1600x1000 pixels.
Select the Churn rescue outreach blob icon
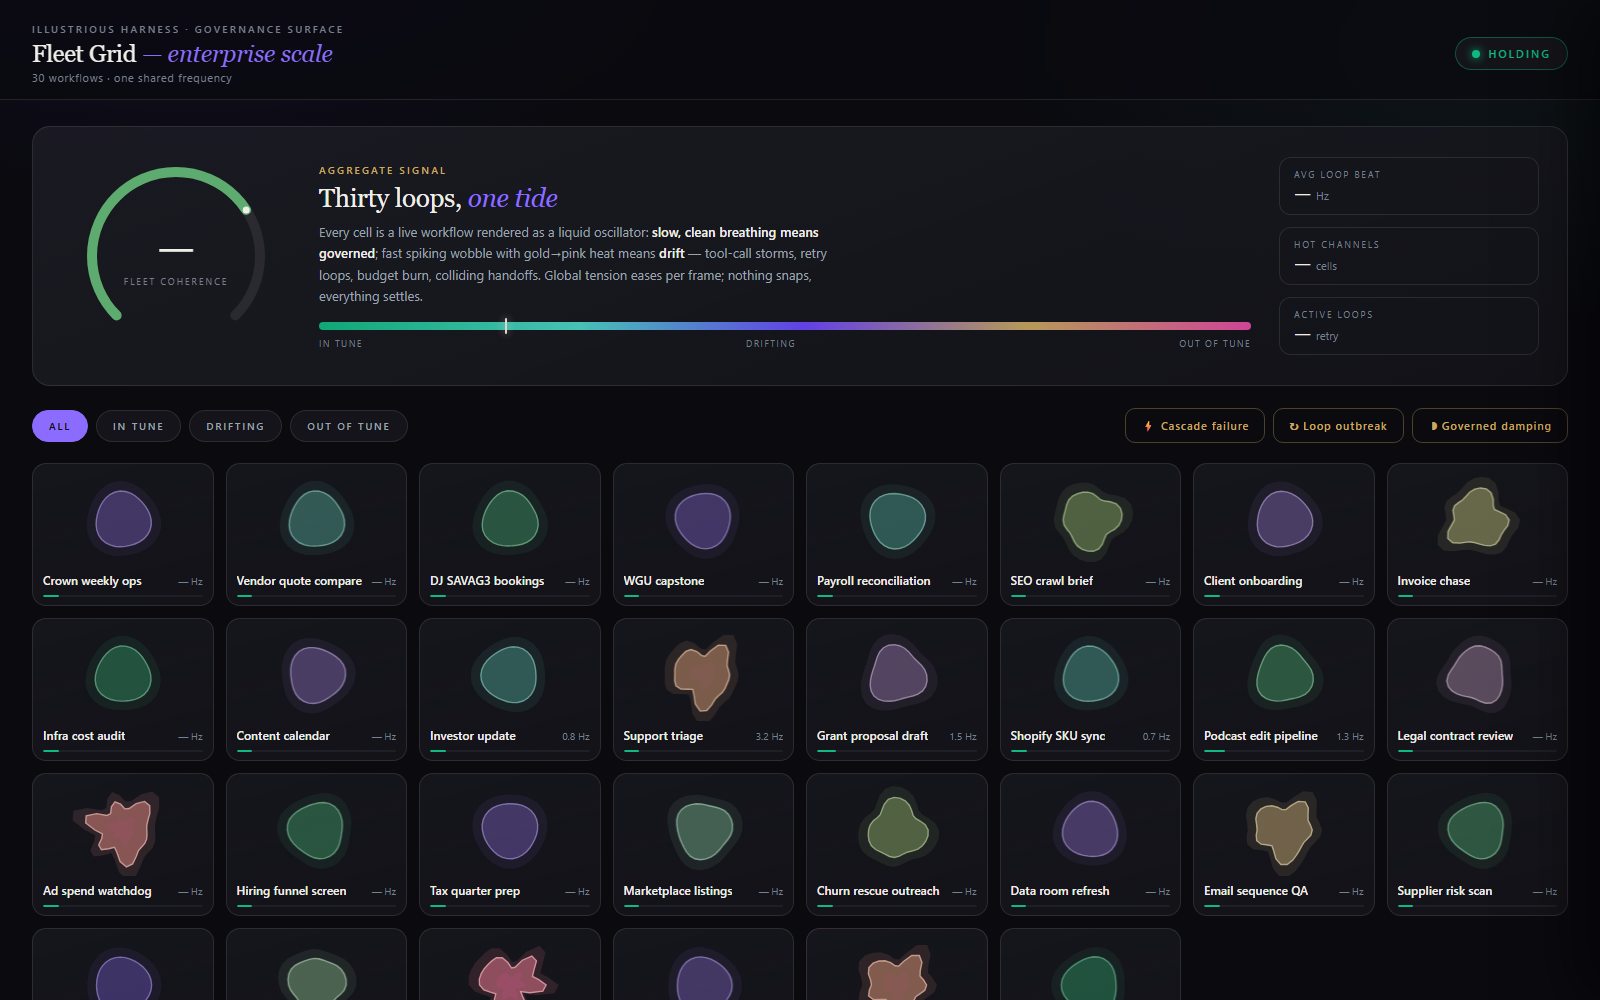(x=897, y=829)
